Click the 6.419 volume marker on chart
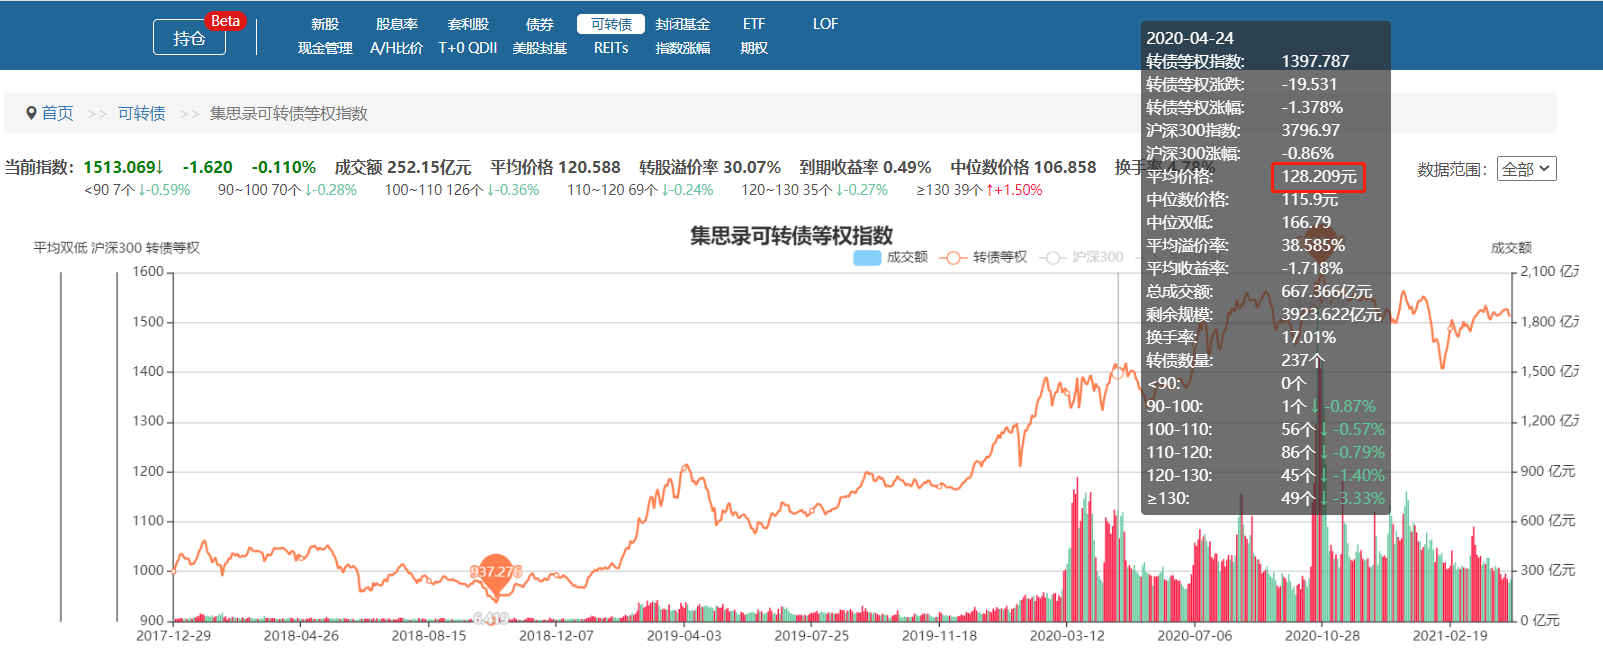Screen dimensions: 1603x663 tap(491, 619)
